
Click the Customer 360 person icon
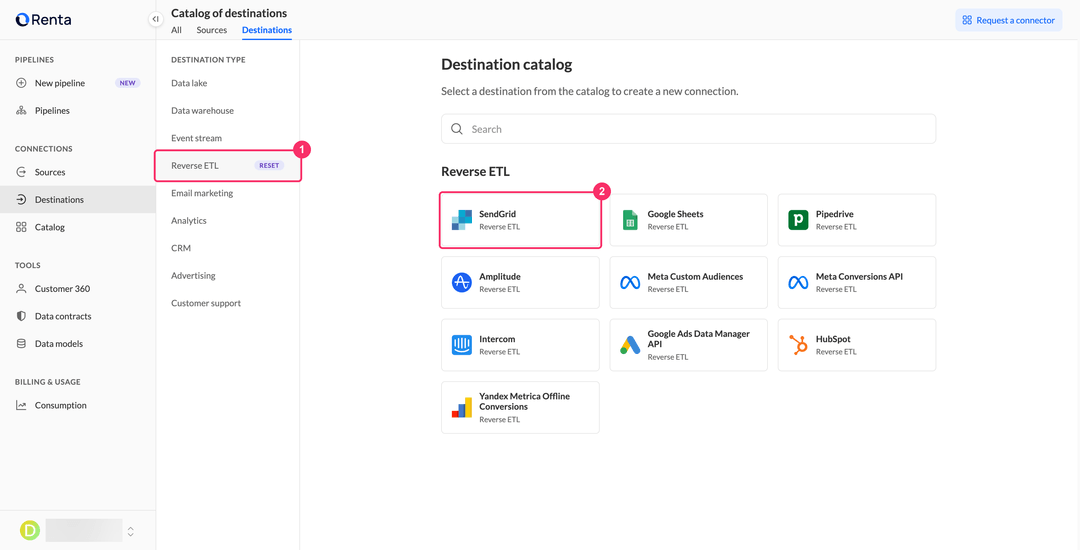click(x=21, y=289)
